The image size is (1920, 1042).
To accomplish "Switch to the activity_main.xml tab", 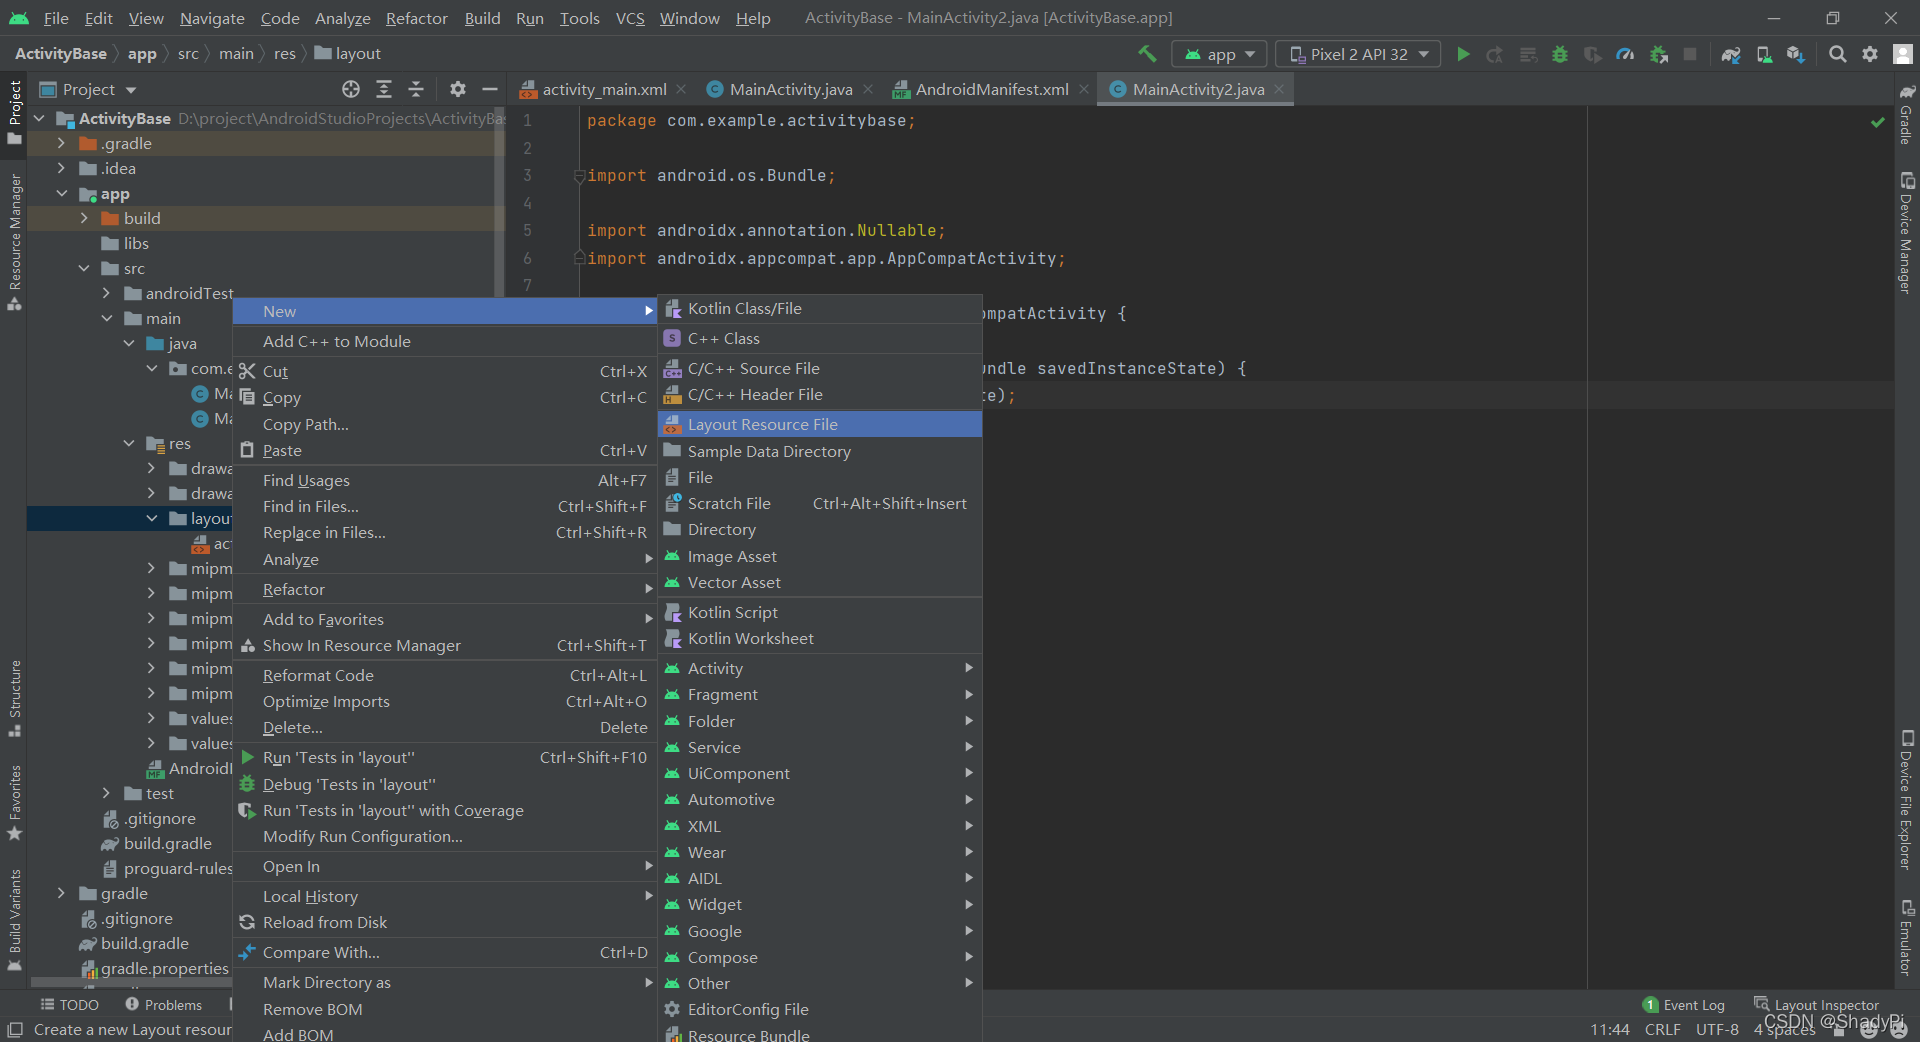I will click(x=604, y=89).
